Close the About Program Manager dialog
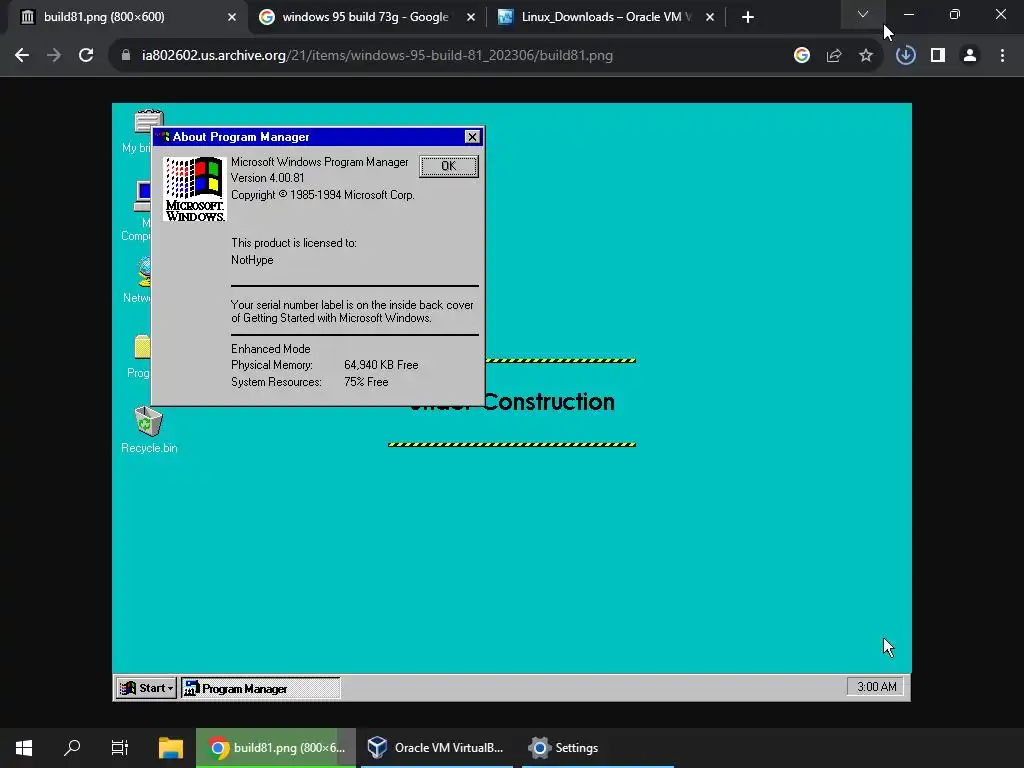 tap(472, 136)
